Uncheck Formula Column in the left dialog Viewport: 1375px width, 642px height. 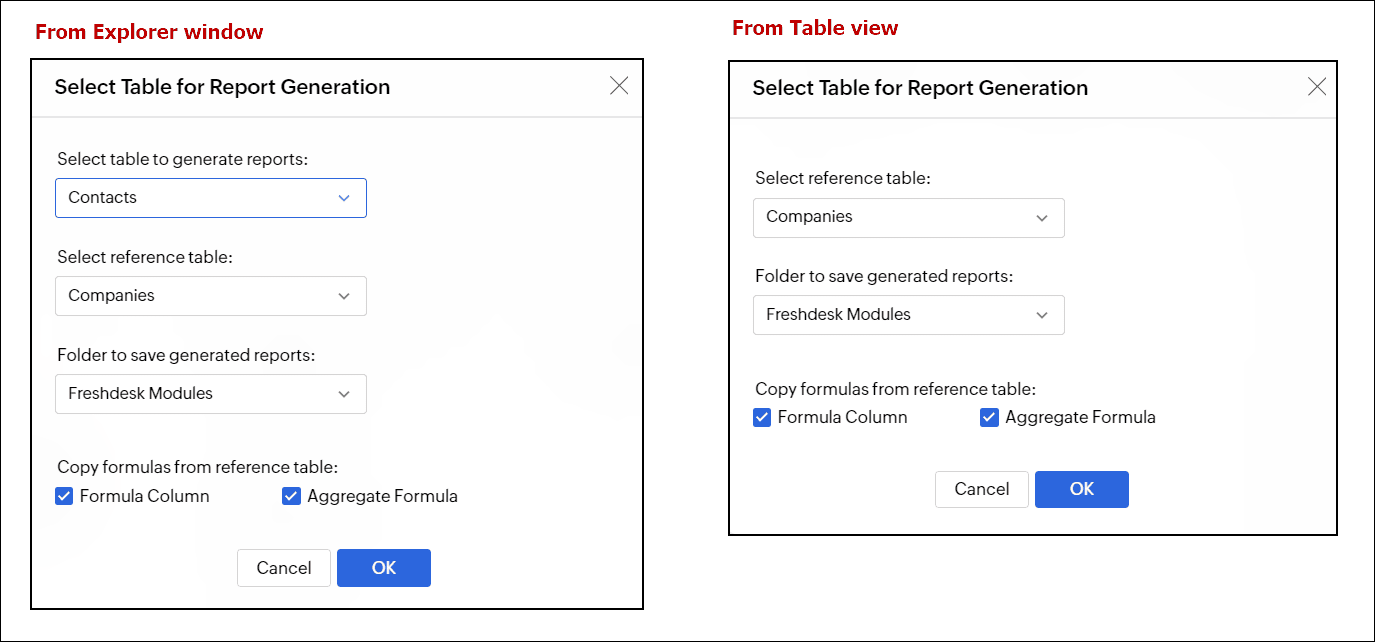[x=64, y=496]
